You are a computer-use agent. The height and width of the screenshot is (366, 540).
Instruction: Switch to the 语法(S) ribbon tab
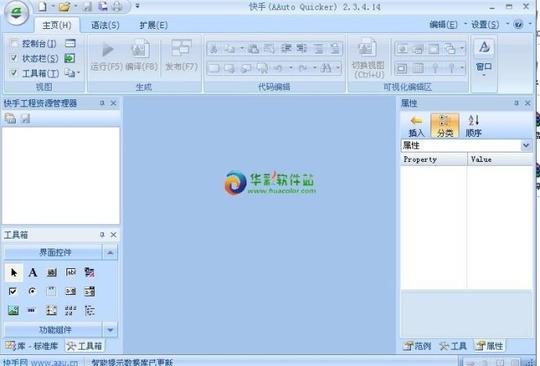point(105,25)
